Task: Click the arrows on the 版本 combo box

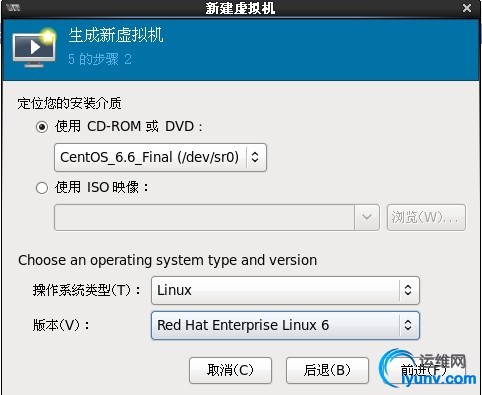Action: [408, 325]
